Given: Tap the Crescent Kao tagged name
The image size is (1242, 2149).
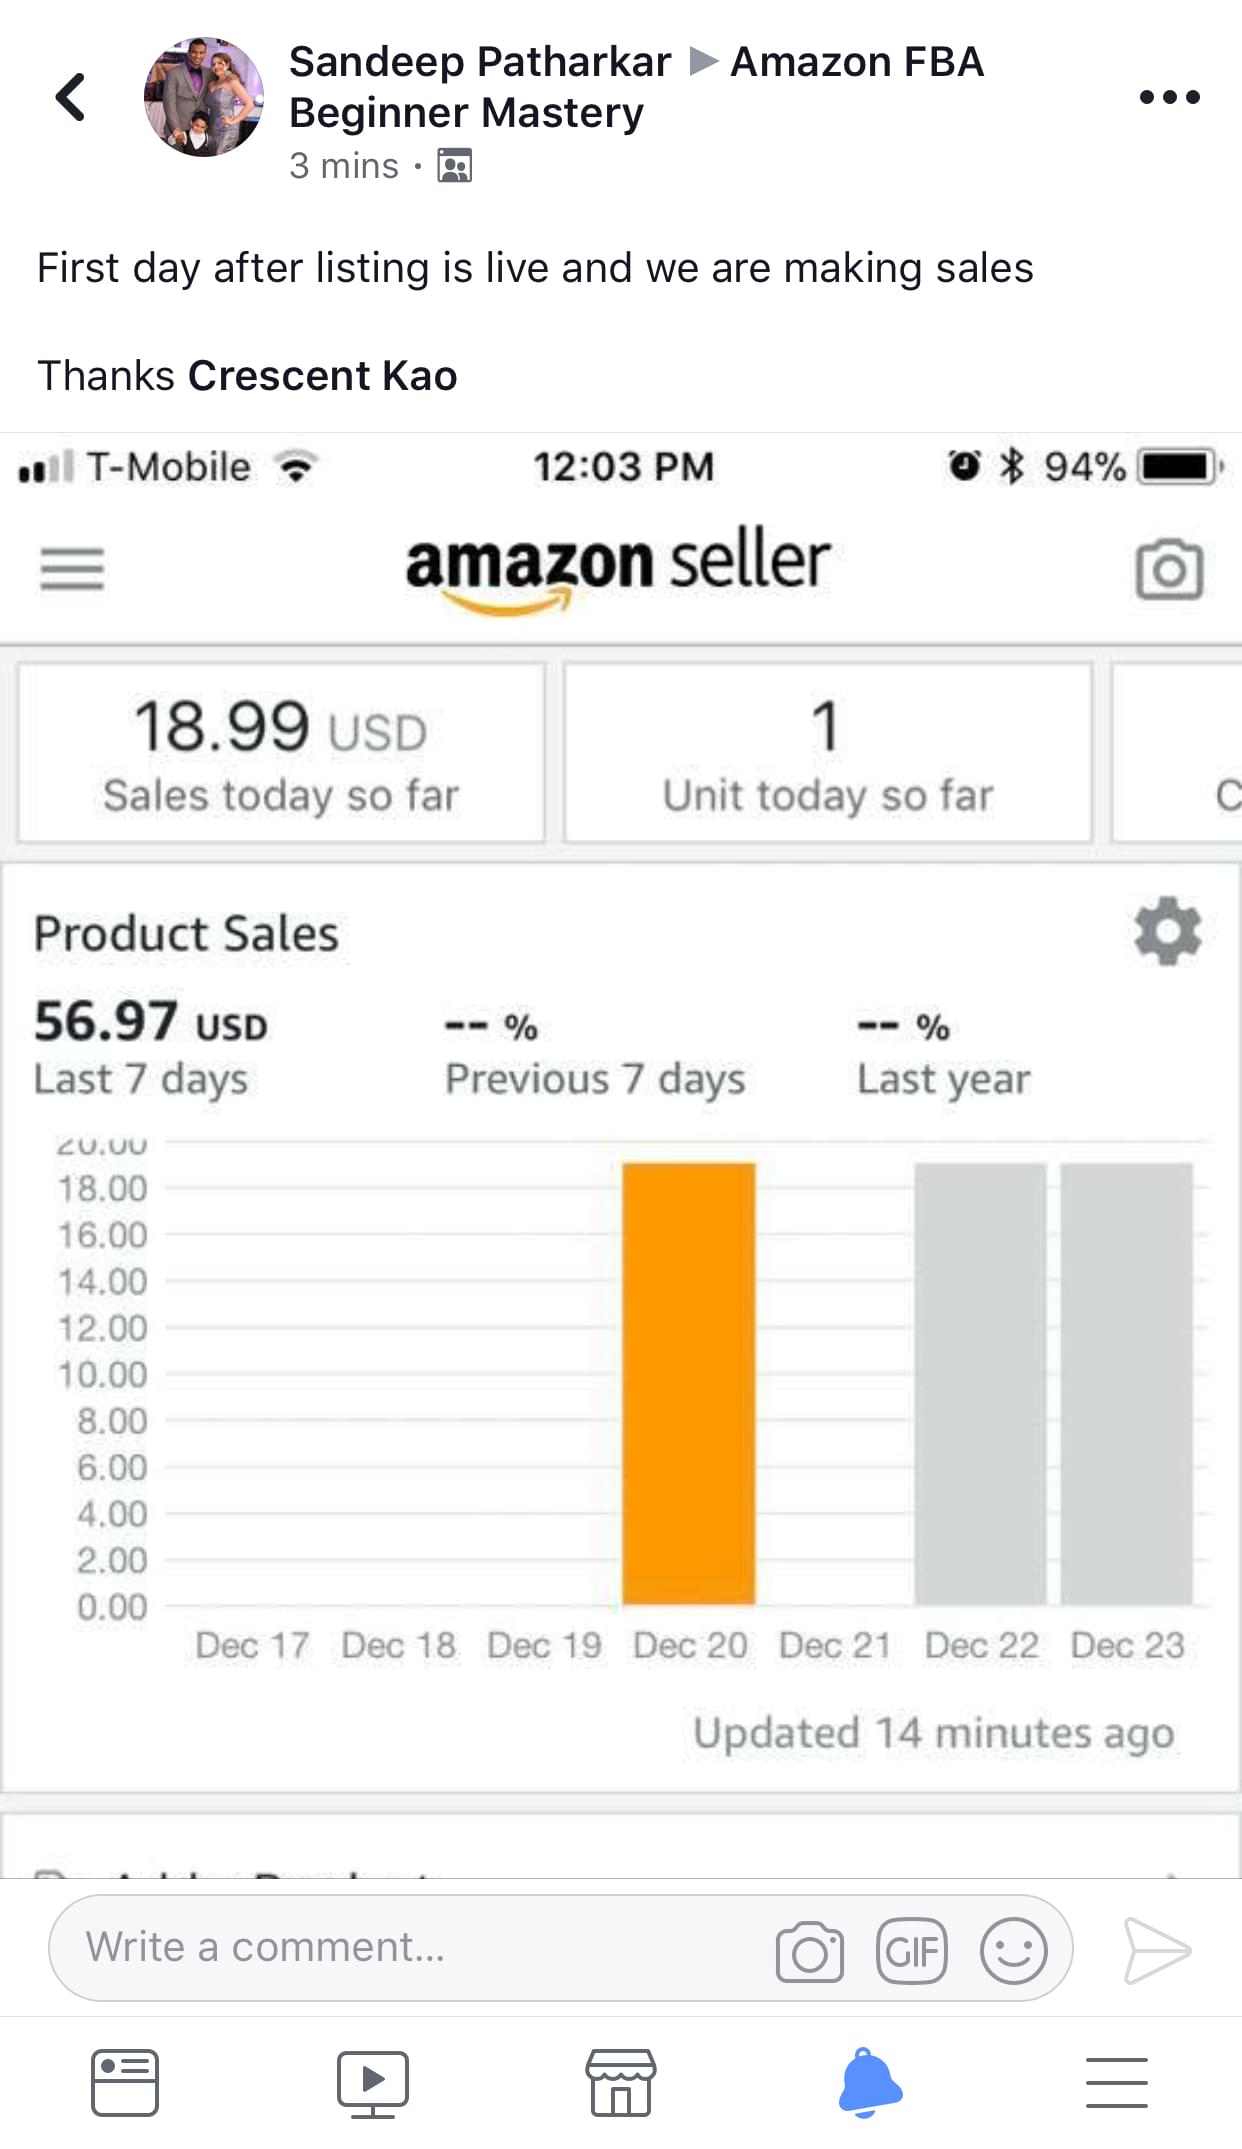Looking at the screenshot, I should click(x=322, y=376).
